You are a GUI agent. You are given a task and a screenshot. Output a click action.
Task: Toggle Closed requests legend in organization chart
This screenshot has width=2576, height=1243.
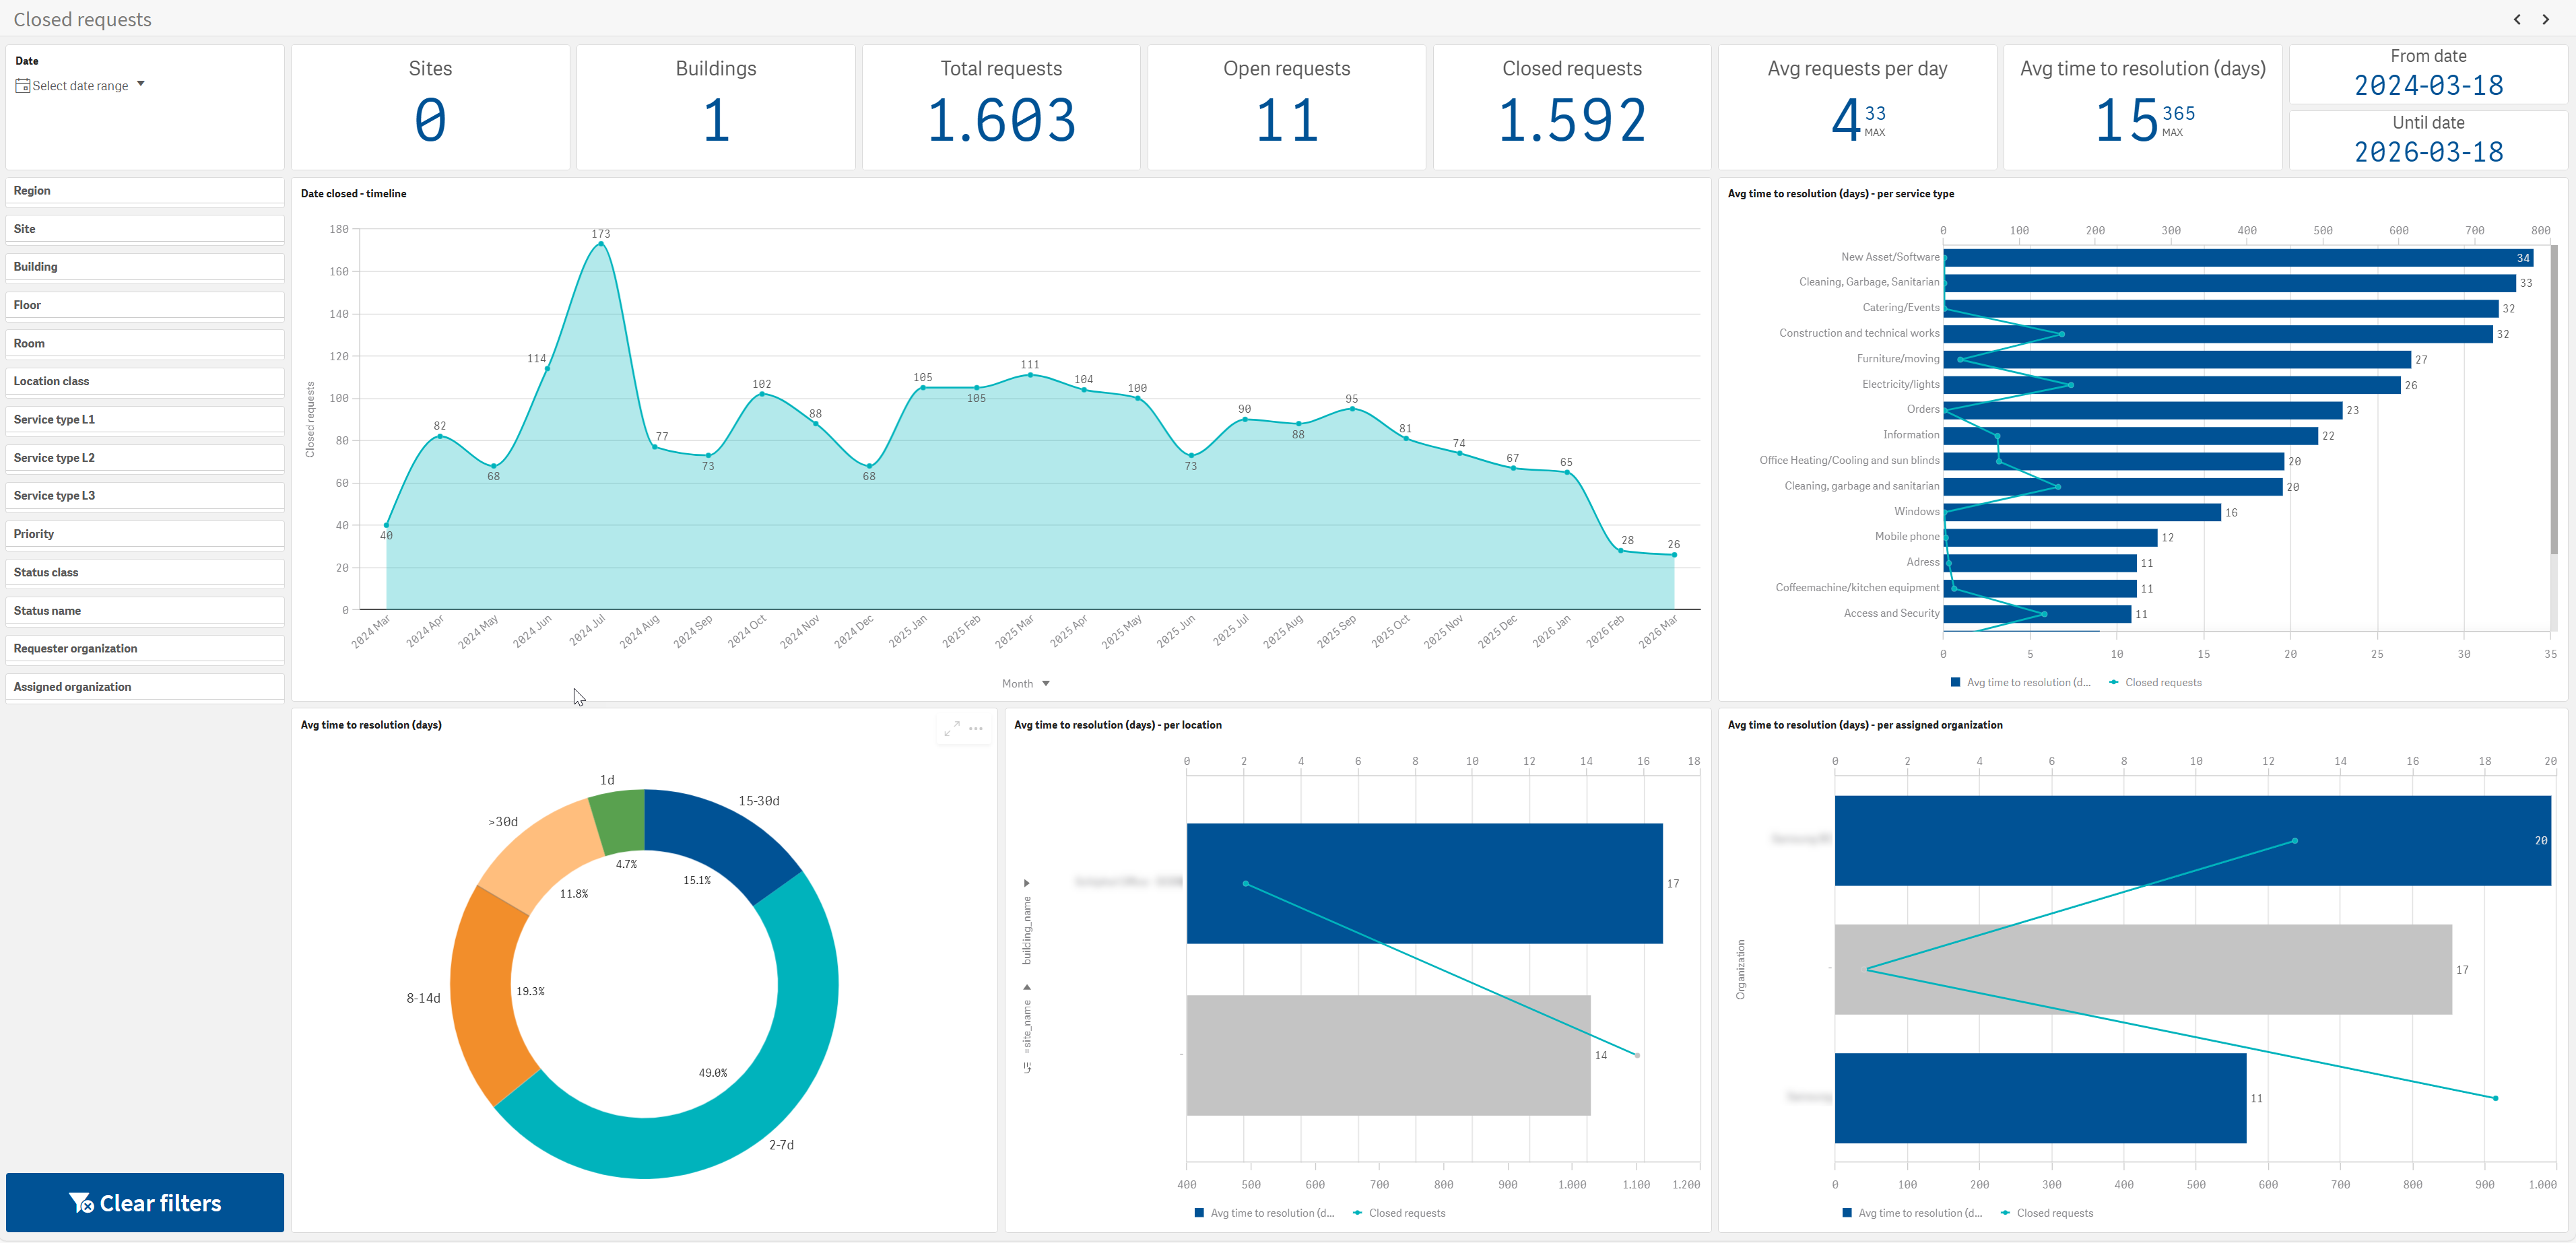[x=2047, y=1213]
